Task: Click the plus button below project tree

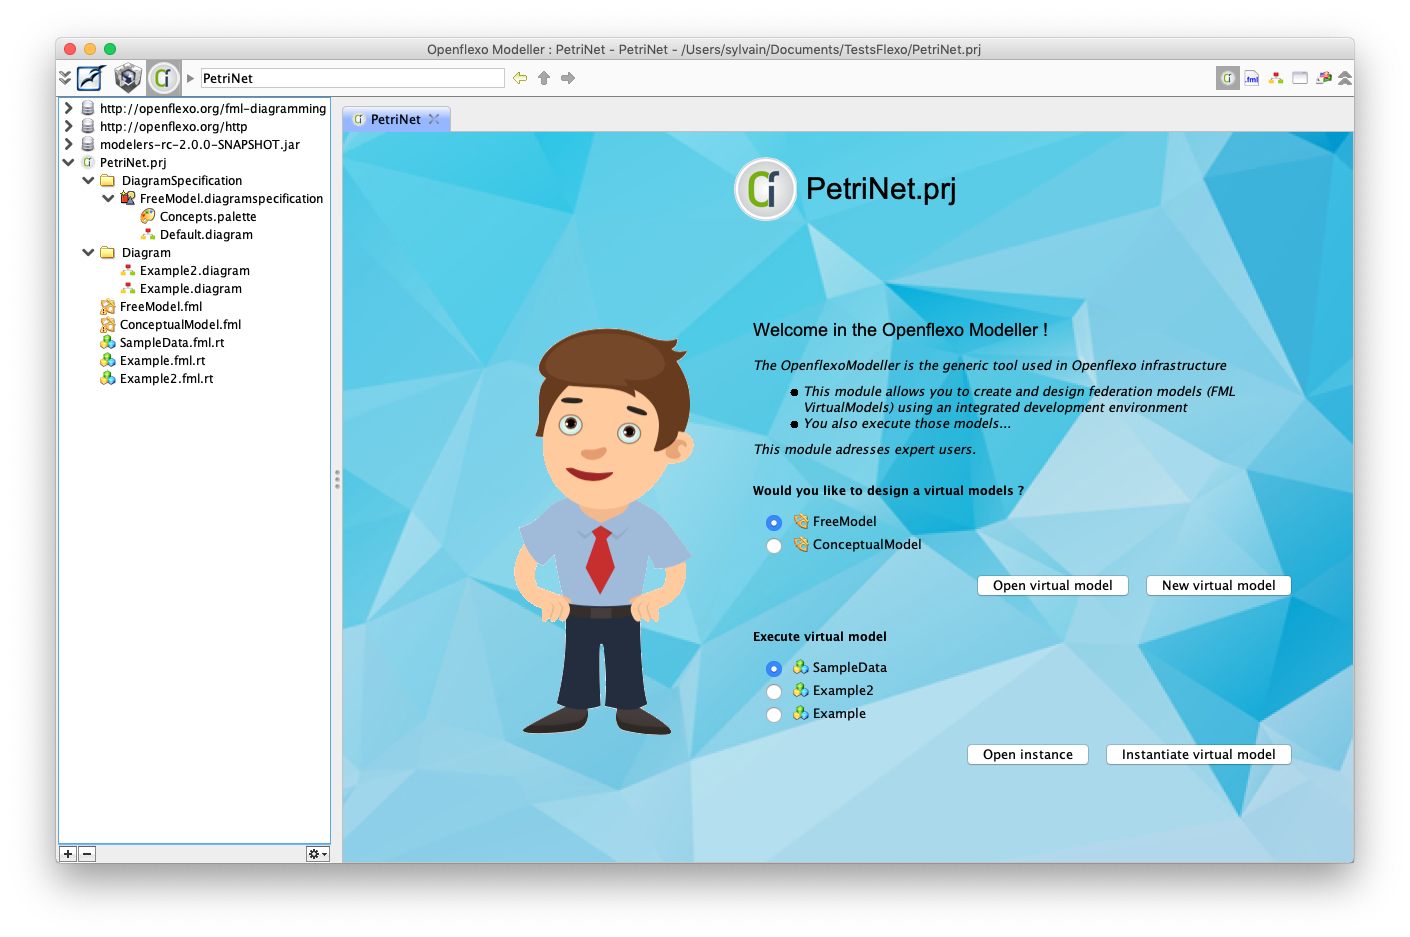Action: coord(68,854)
